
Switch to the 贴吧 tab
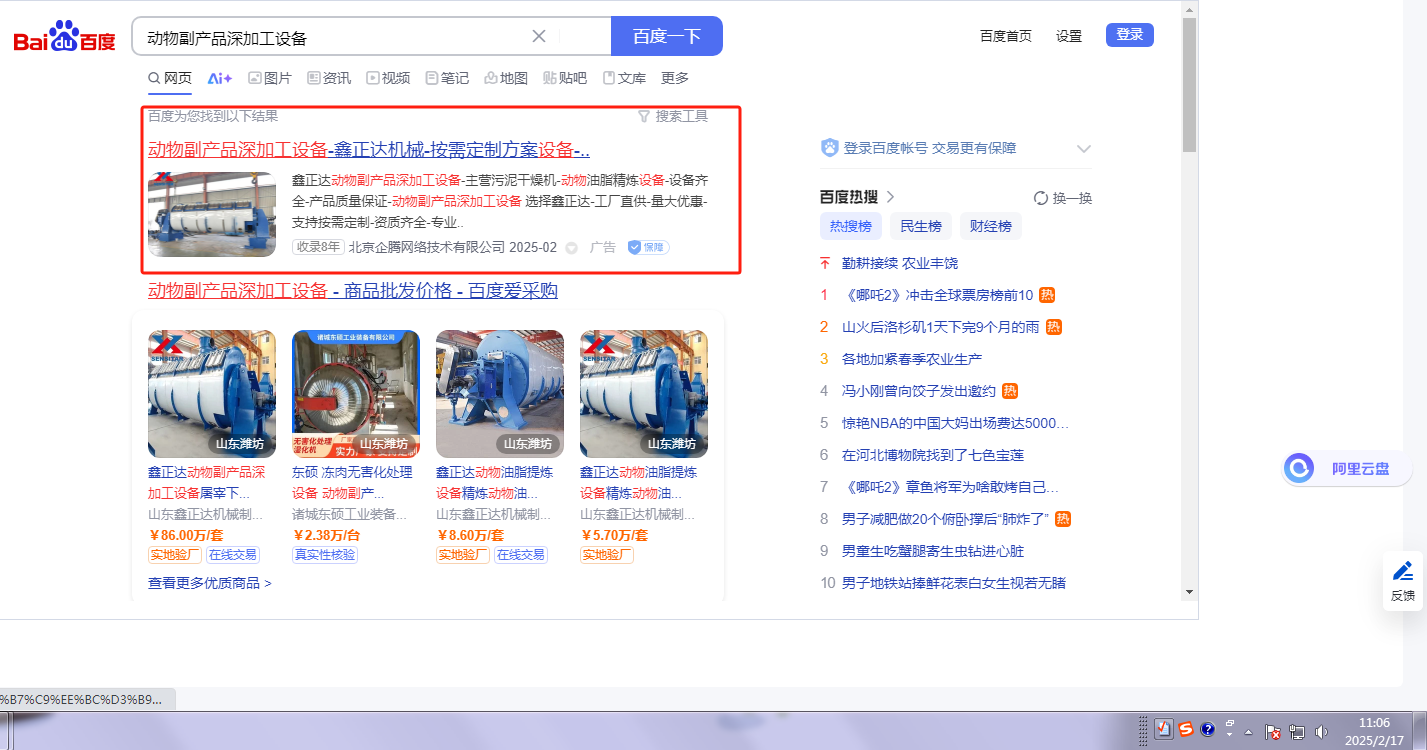coord(565,78)
